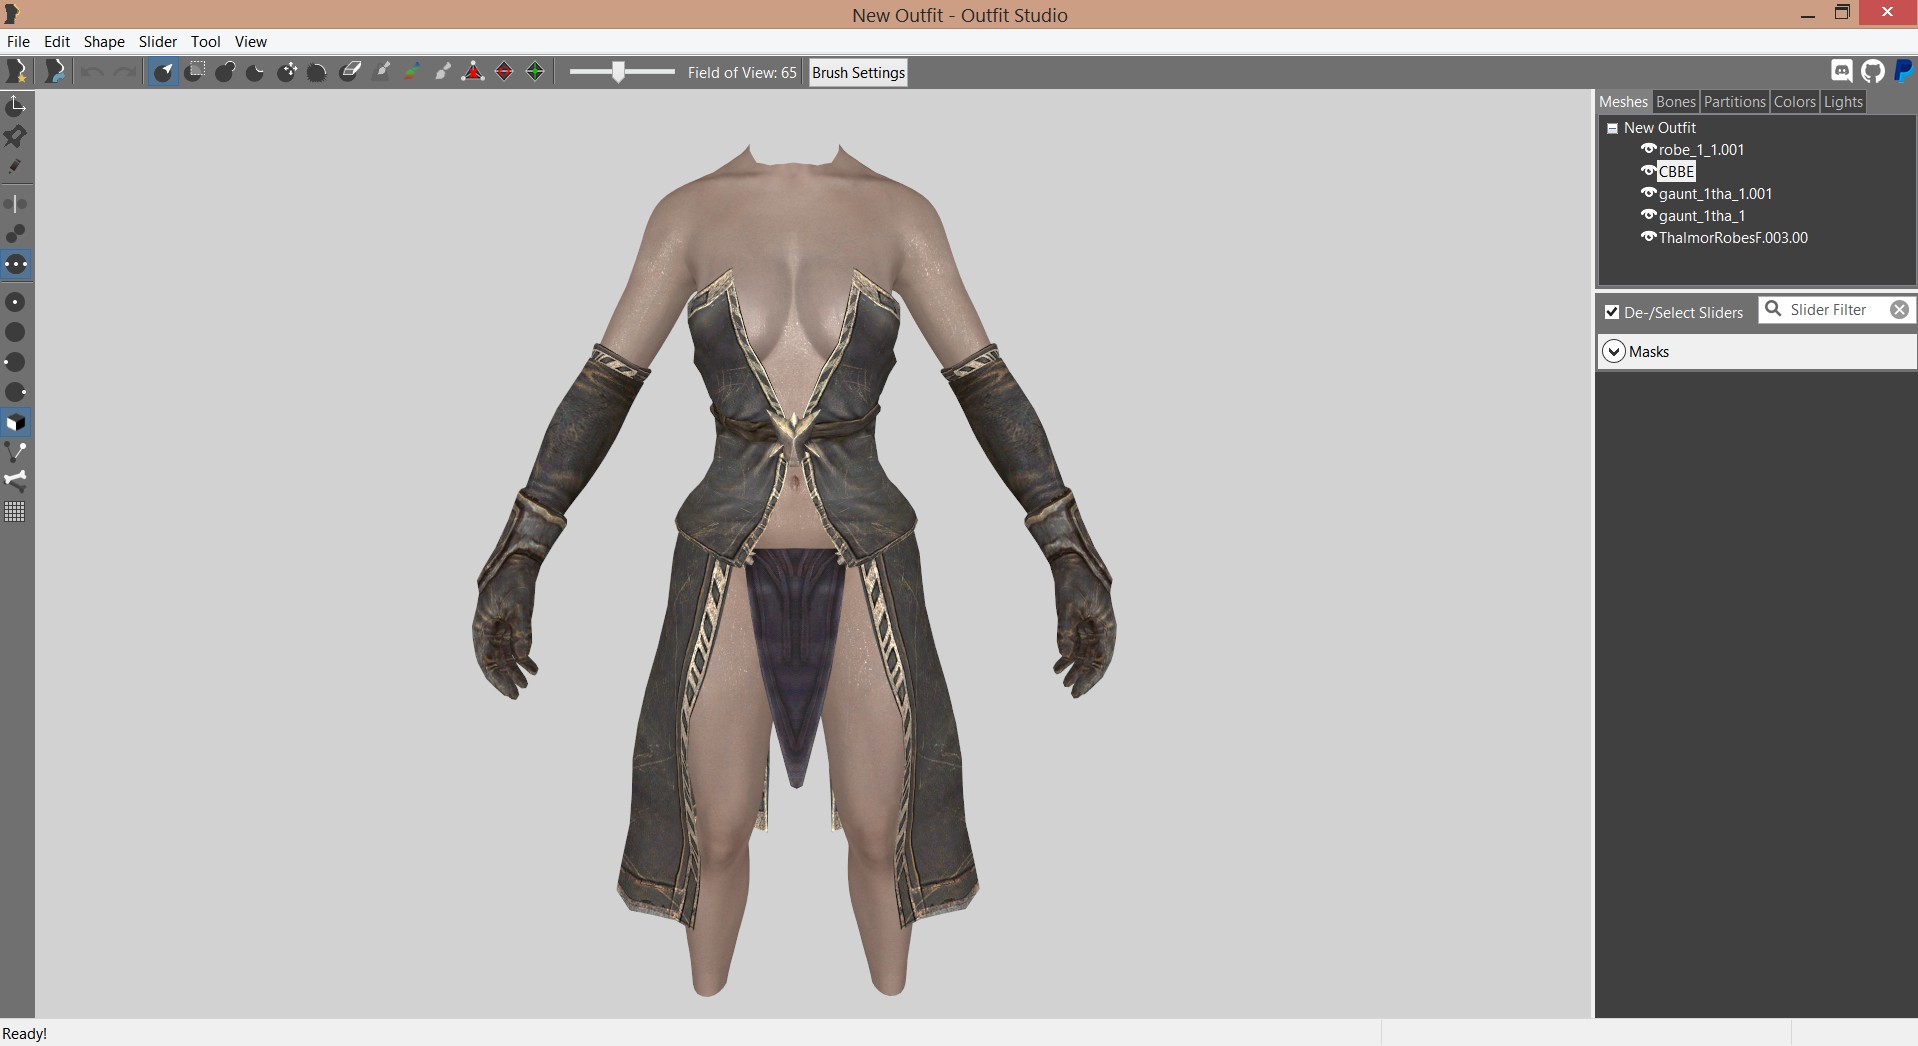Toggle the plain solid circle button
The height and width of the screenshot is (1046, 1918).
click(x=16, y=332)
